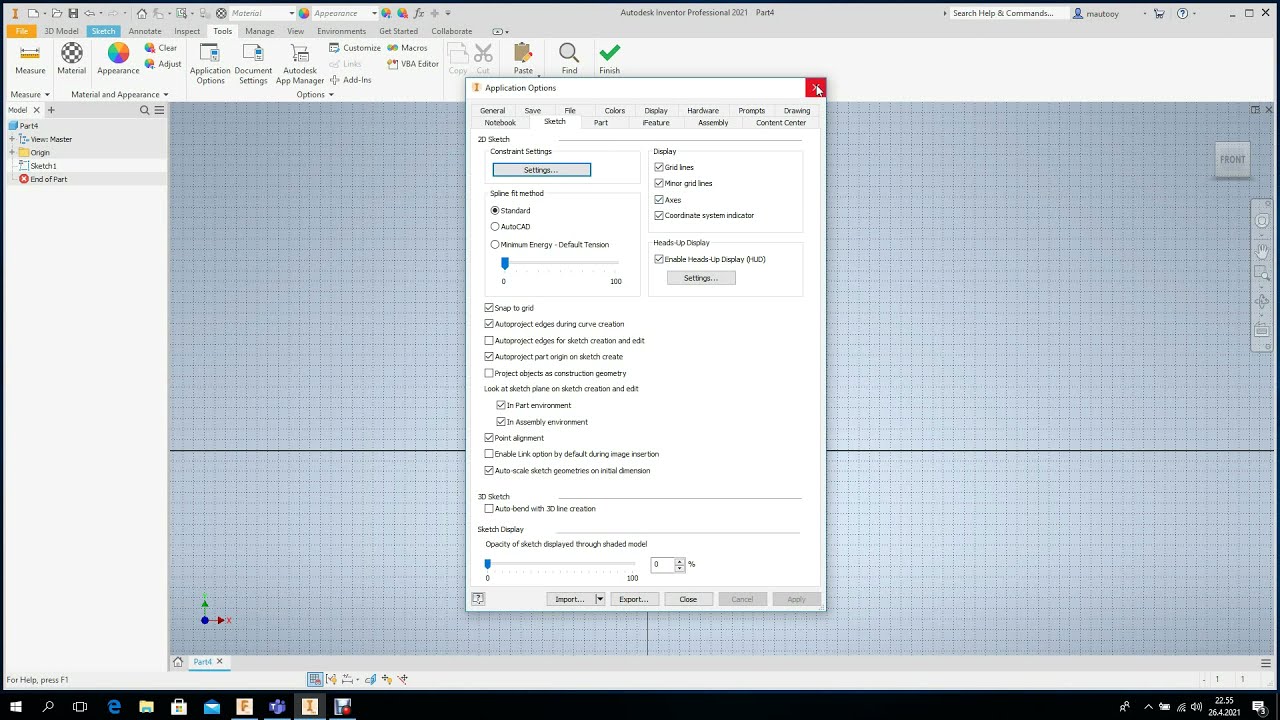This screenshot has height=720, width=1280.
Task: Click Adjust appearance in the ribbon
Action: tap(163, 64)
